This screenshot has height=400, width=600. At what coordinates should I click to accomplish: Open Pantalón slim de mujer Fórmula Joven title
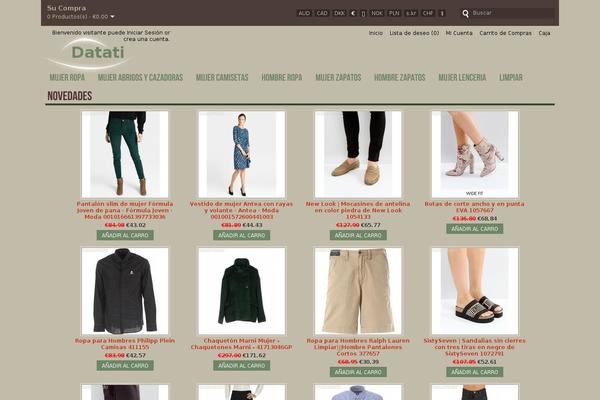coord(125,210)
